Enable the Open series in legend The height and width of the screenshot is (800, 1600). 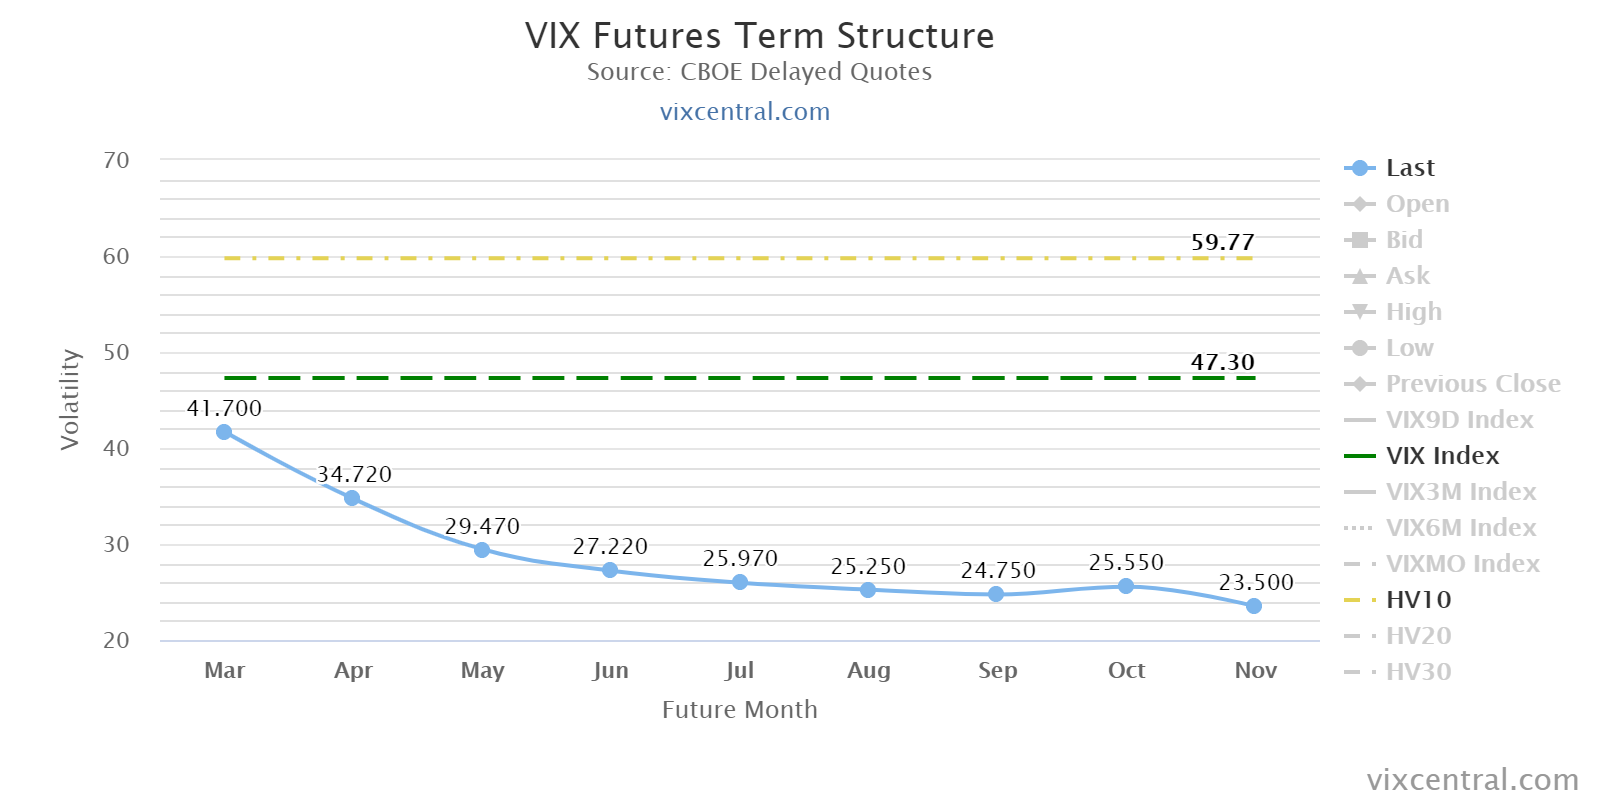pos(1416,204)
